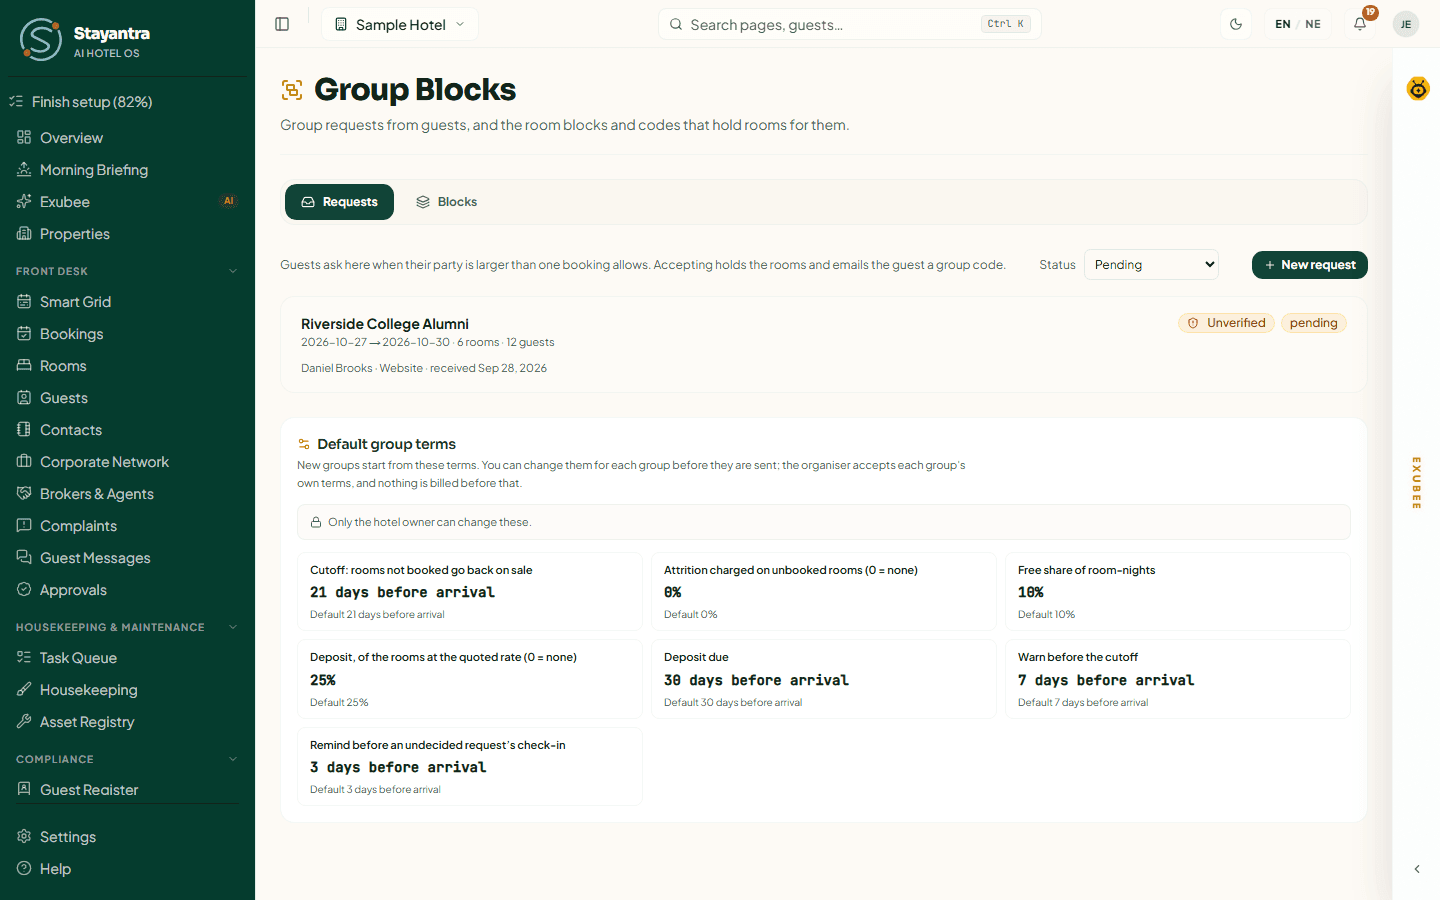The height and width of the screenshot is (900, 1440).
Task: Open the notifications bell
Action: point(1360,24)
